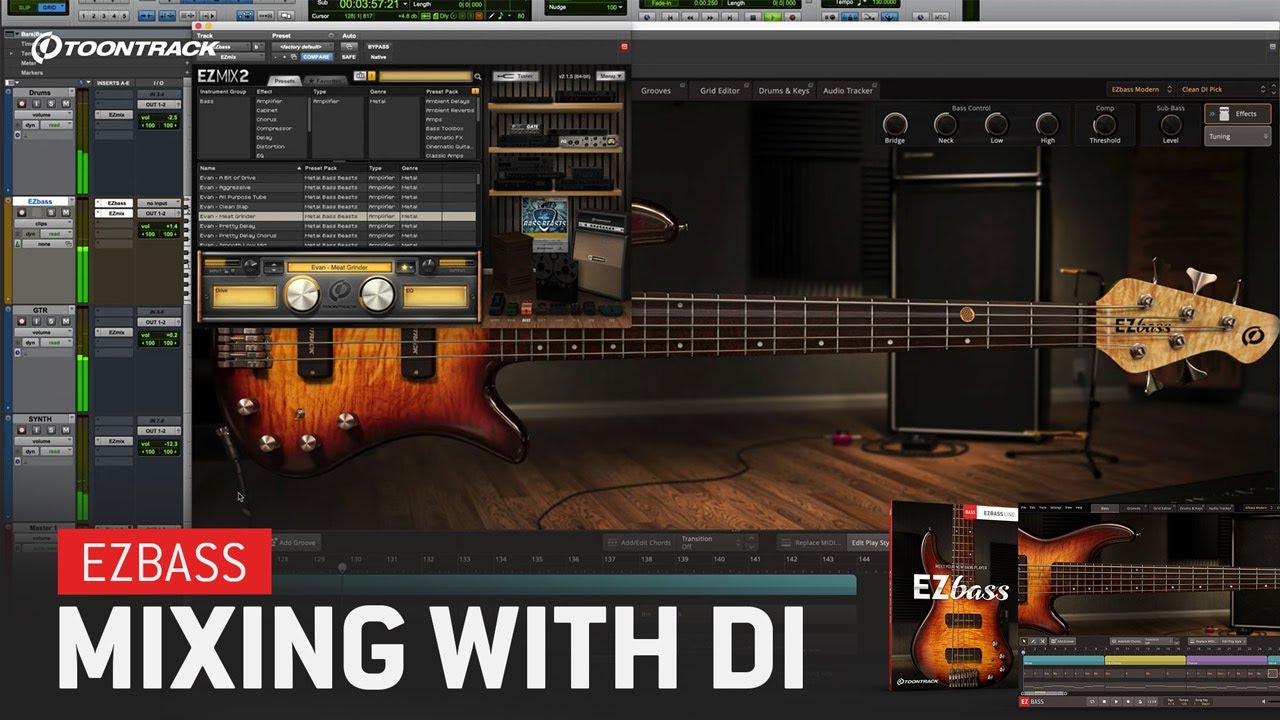Mark preset as favorite with star icon
This screenshot has width=1280, height=720.
tap(406, 267)
